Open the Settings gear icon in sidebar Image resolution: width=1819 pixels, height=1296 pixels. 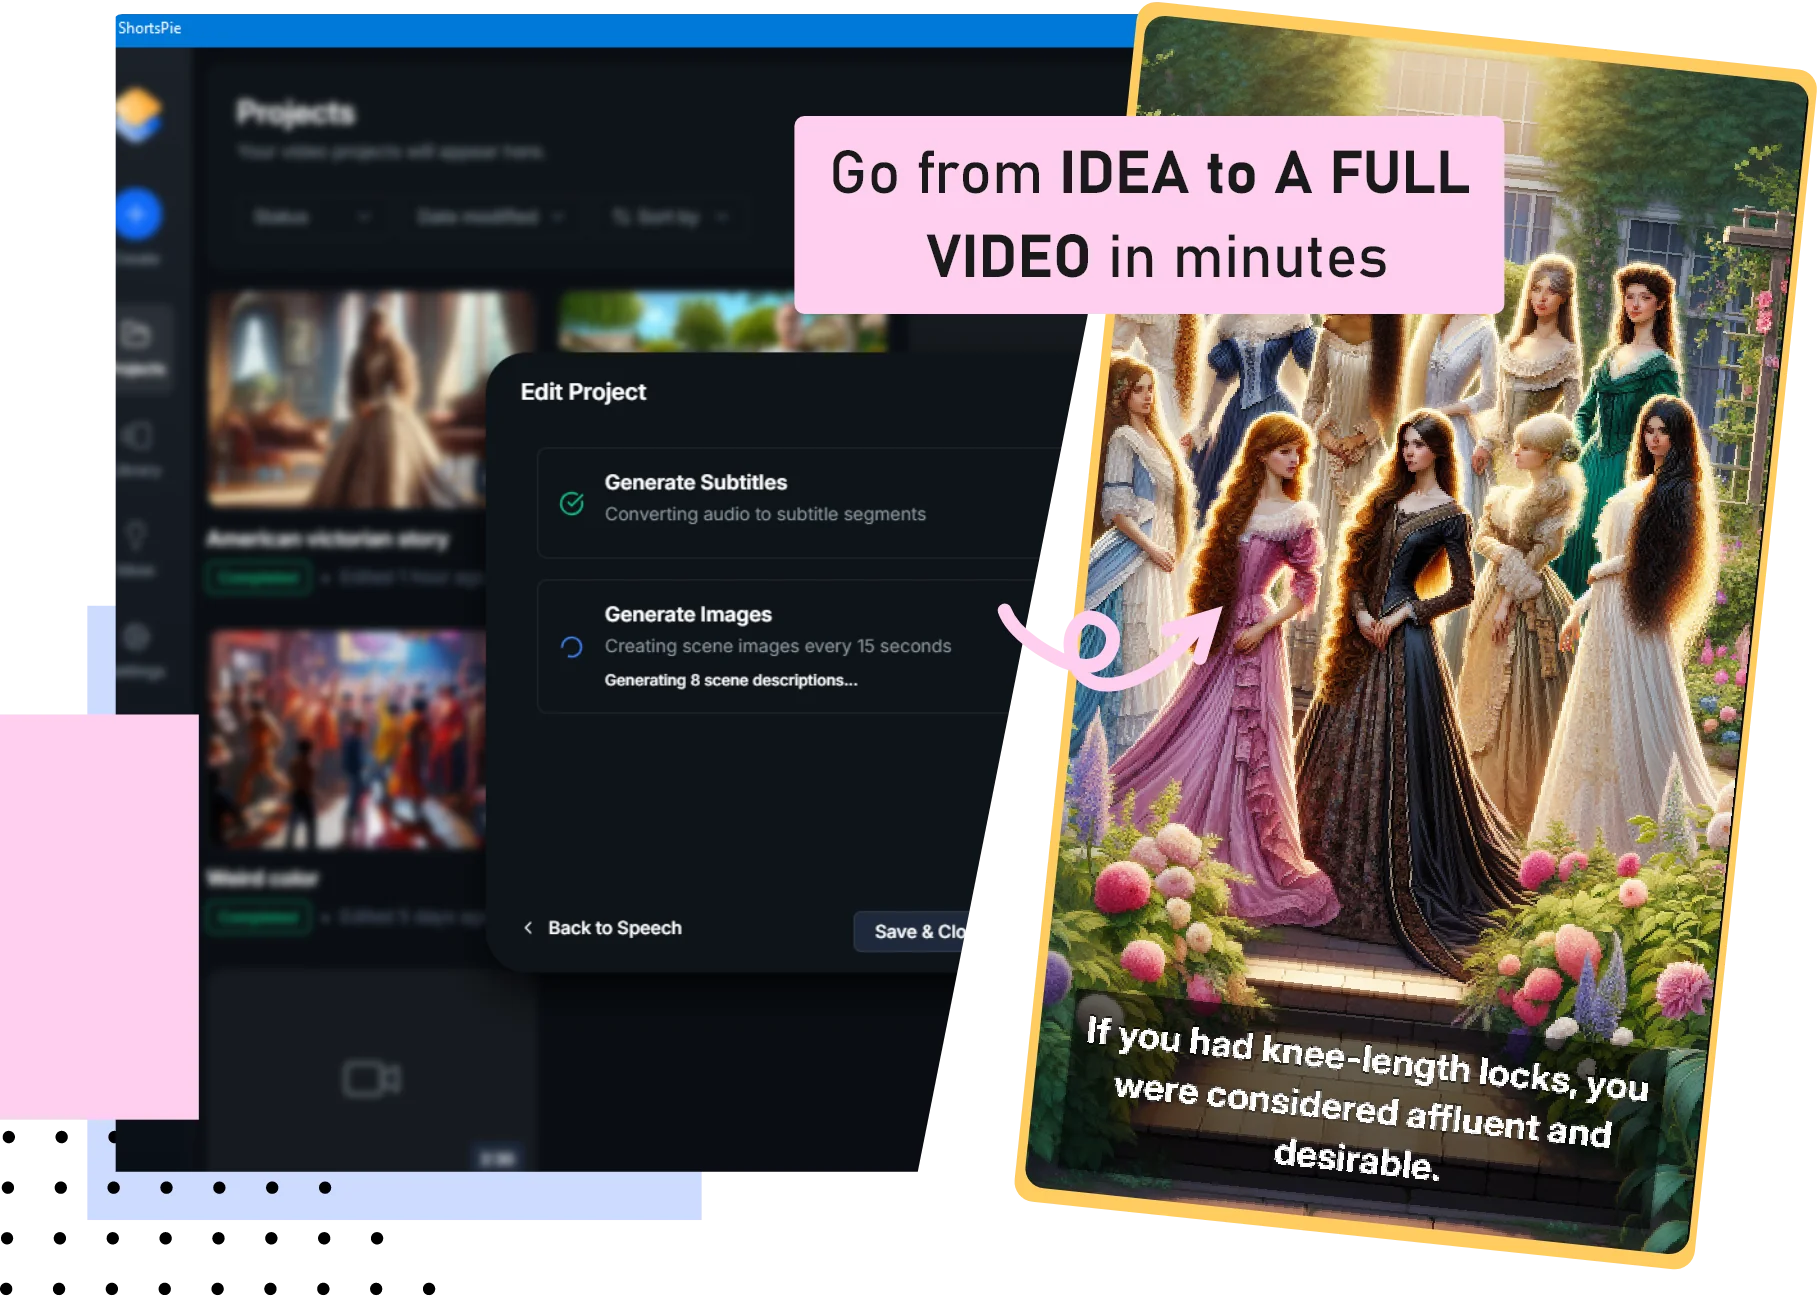coord(137,637)
